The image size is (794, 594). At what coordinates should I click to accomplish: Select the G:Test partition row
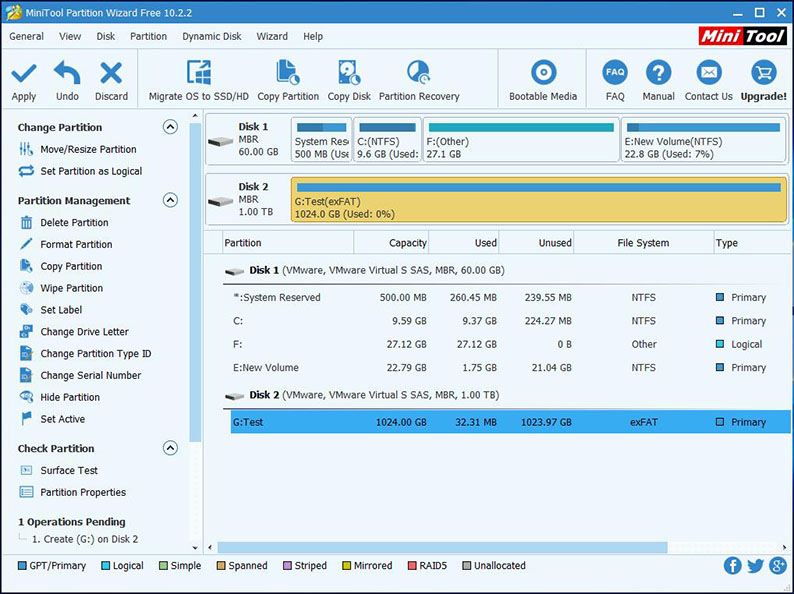510,422
